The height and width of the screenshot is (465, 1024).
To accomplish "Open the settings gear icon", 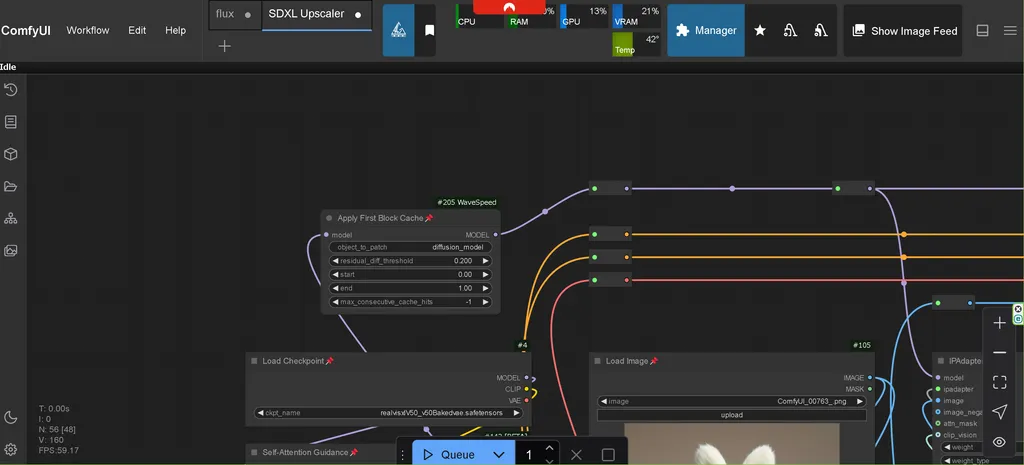I will [10, 449].
